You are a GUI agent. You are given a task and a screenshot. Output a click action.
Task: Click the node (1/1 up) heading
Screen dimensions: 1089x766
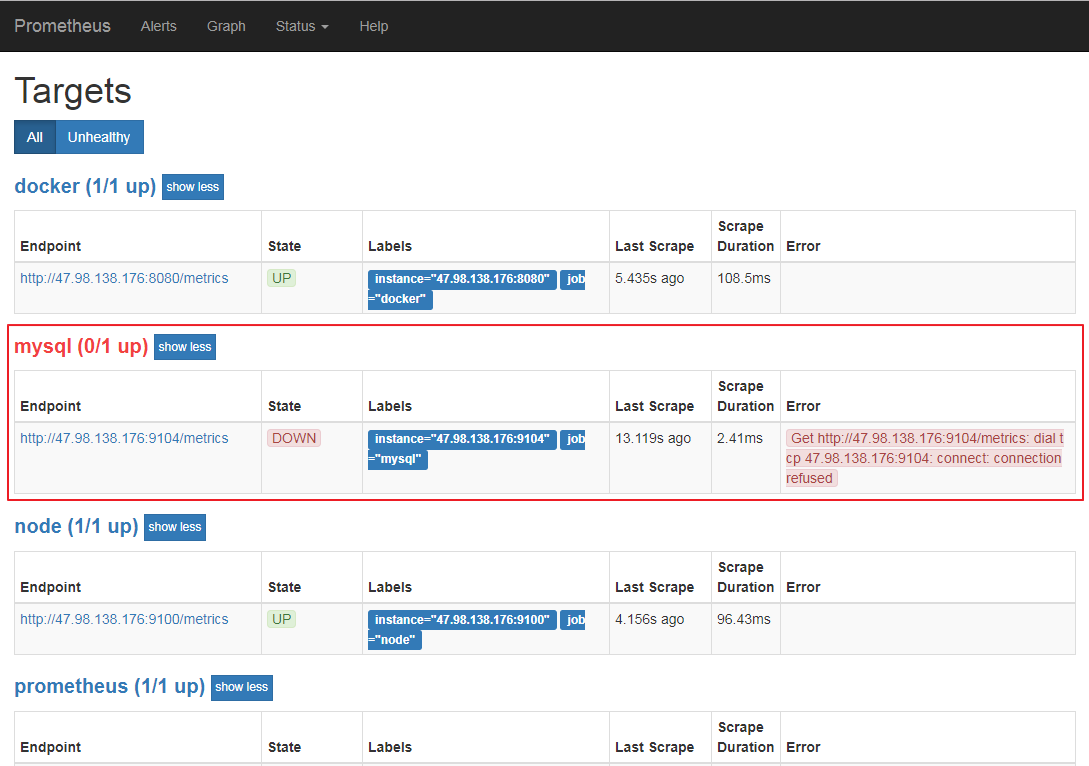point(76,527)
